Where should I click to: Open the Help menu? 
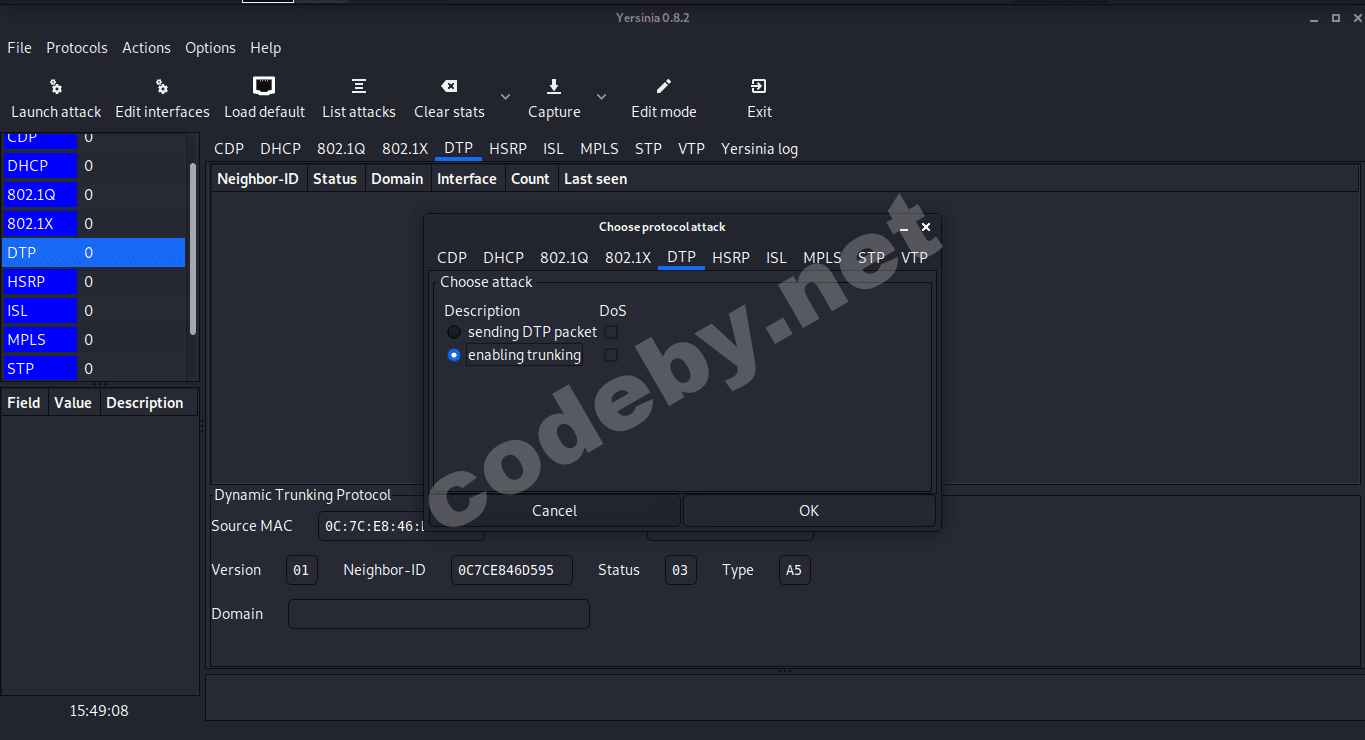point(265,48)
